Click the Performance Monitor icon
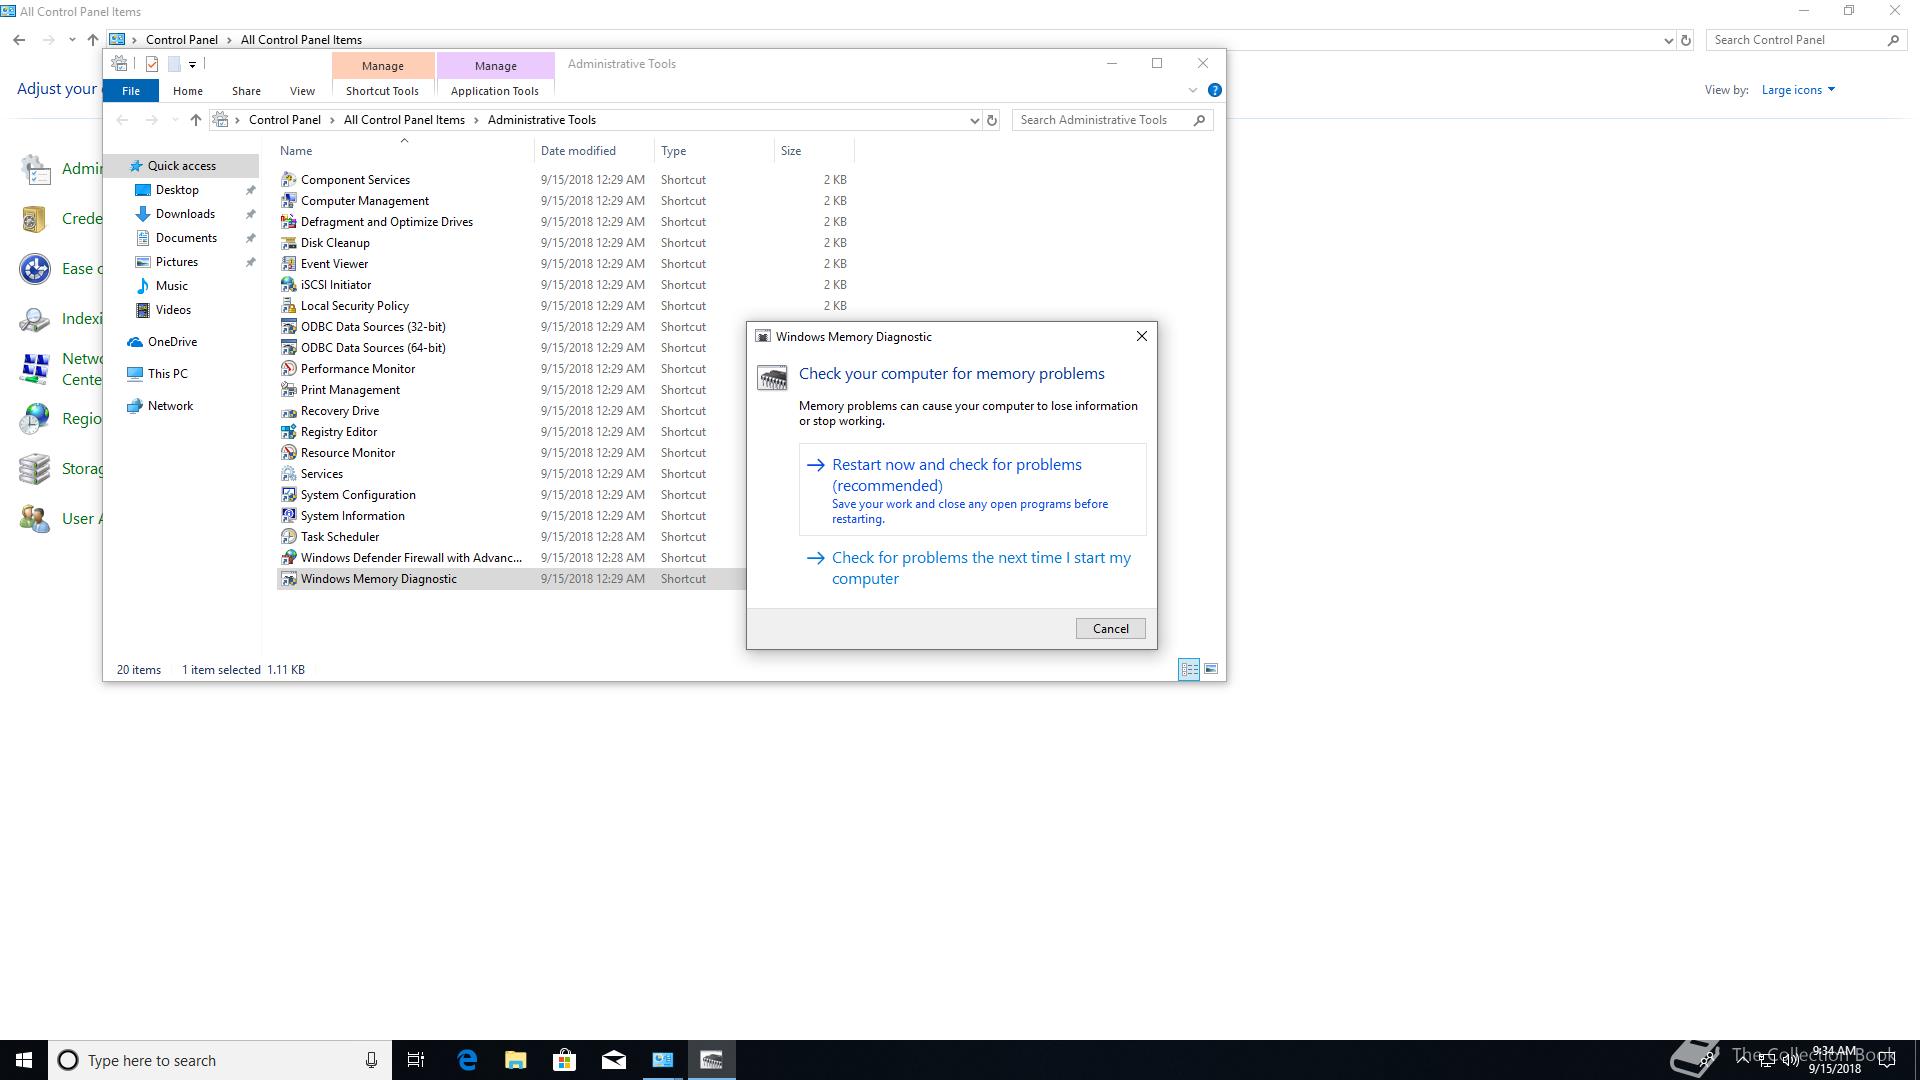Screen dimensions: 1920x1080 tap(289, 369)
